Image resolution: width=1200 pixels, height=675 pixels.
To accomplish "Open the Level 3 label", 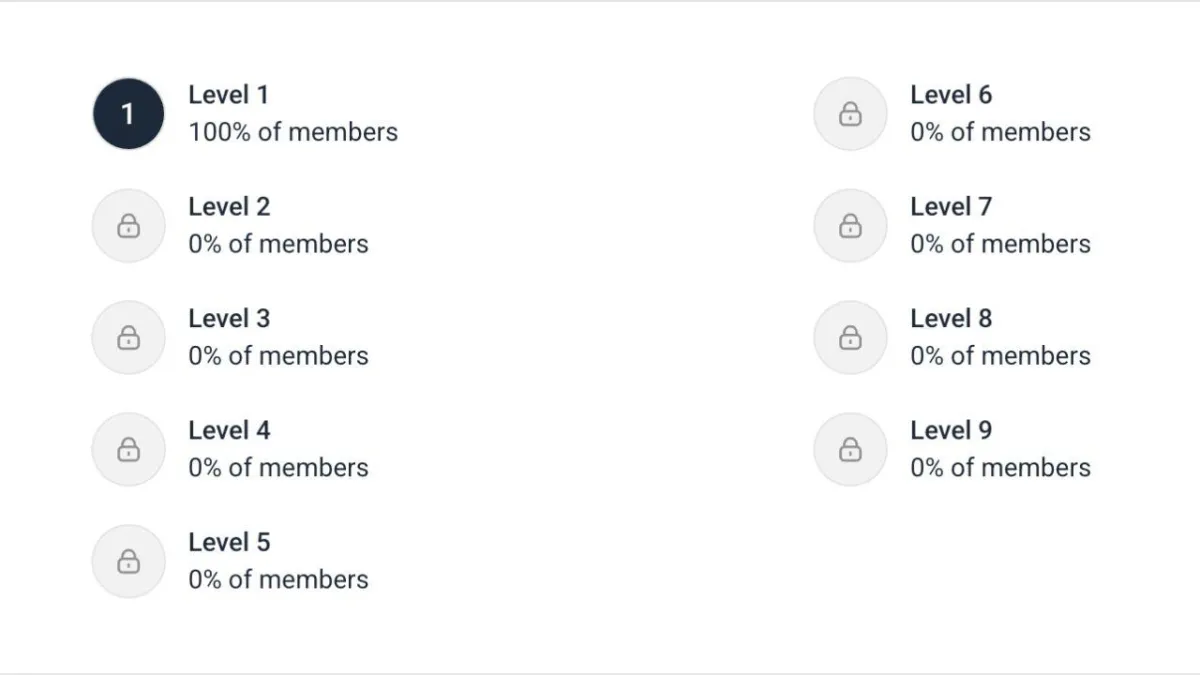I will point(229,319).
